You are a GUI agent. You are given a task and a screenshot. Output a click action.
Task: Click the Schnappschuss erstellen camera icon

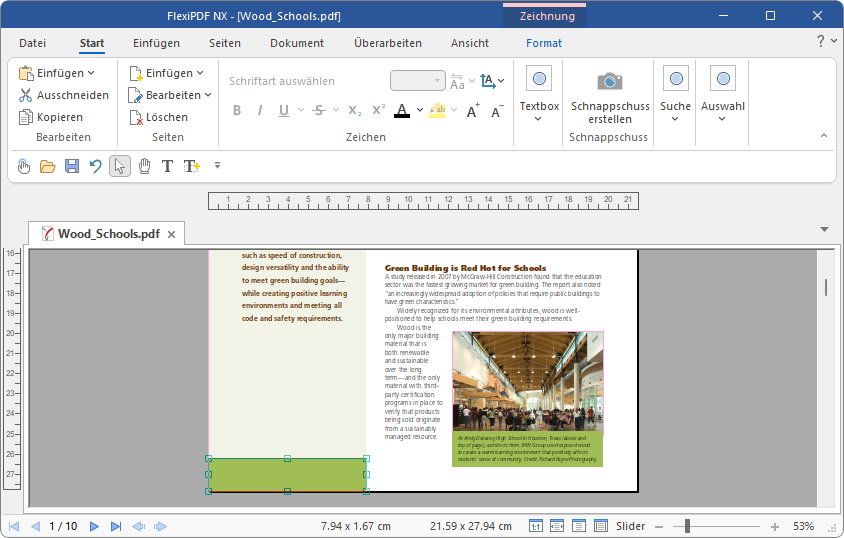[609, 81]
